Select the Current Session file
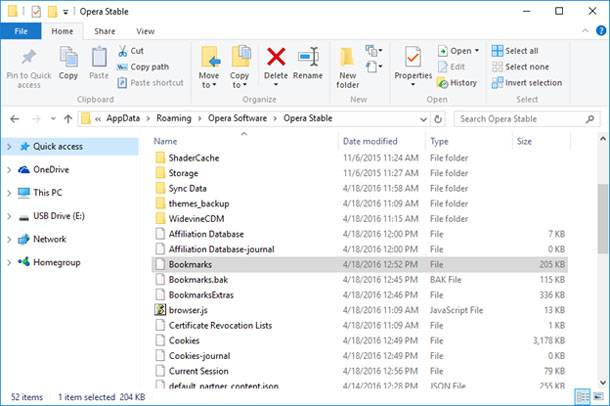Viewport: 610px width, 406px height. tap(359, 371)
